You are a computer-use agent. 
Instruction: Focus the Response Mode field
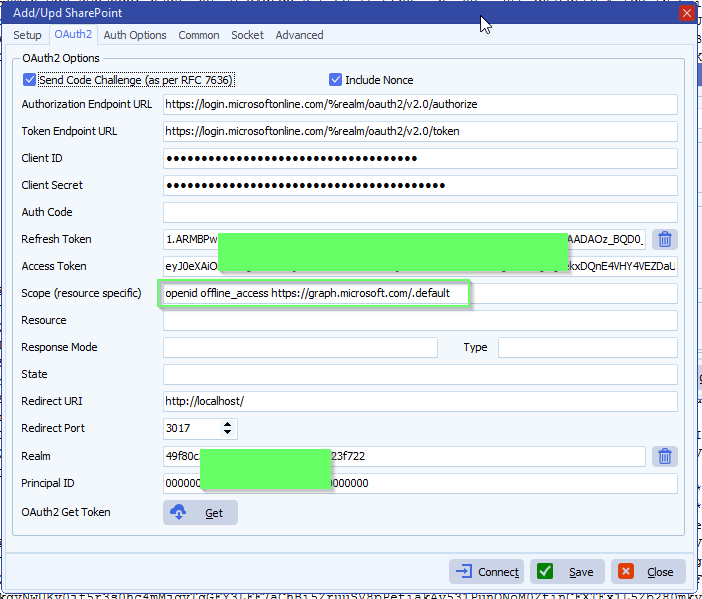[300, 347]
